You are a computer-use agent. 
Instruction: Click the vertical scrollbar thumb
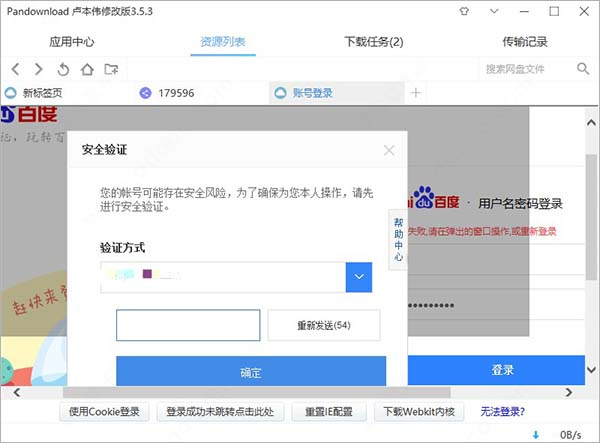[592, 217]
